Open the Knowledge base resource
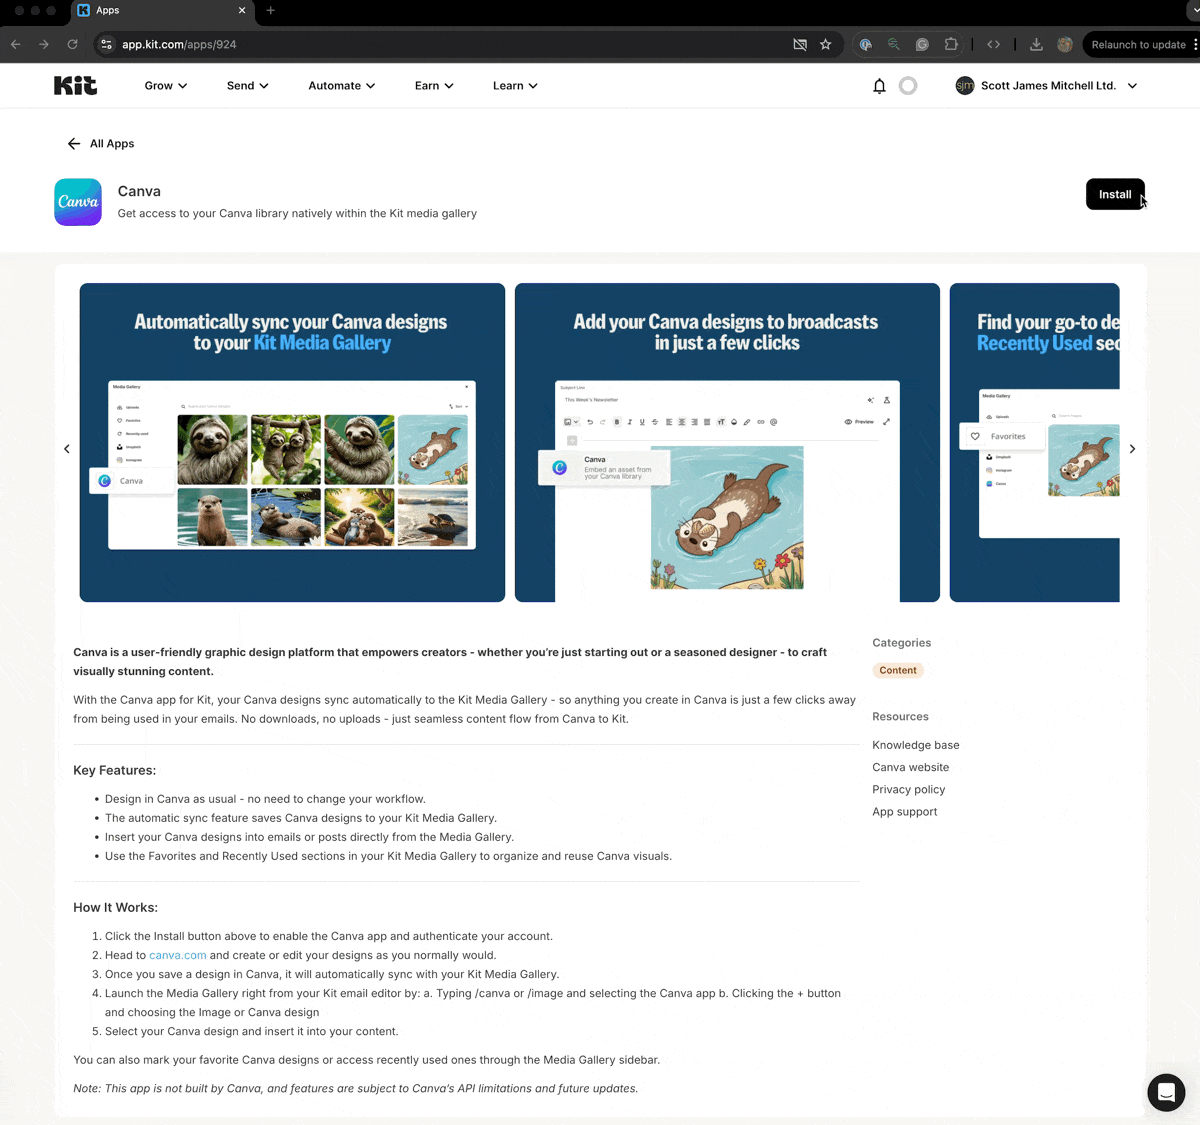 916,745
